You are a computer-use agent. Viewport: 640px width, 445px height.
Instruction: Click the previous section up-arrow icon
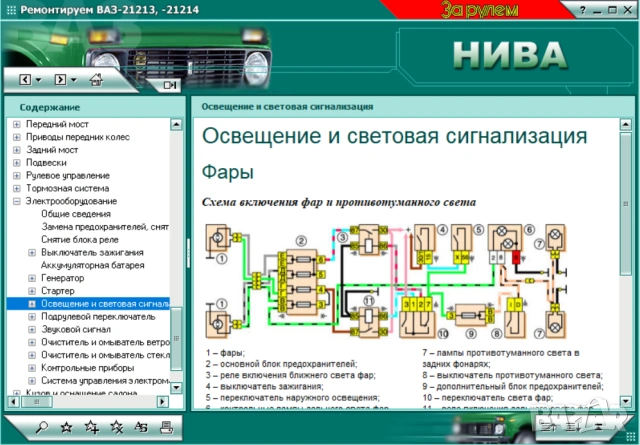(548, 427)
